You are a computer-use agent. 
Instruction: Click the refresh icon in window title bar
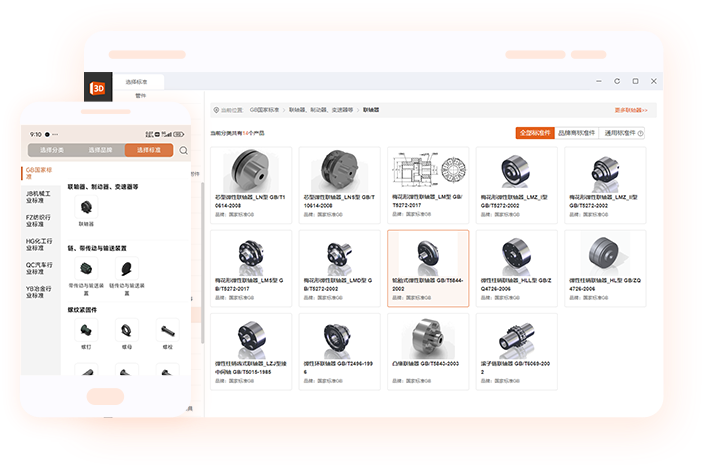coord(617,81)
